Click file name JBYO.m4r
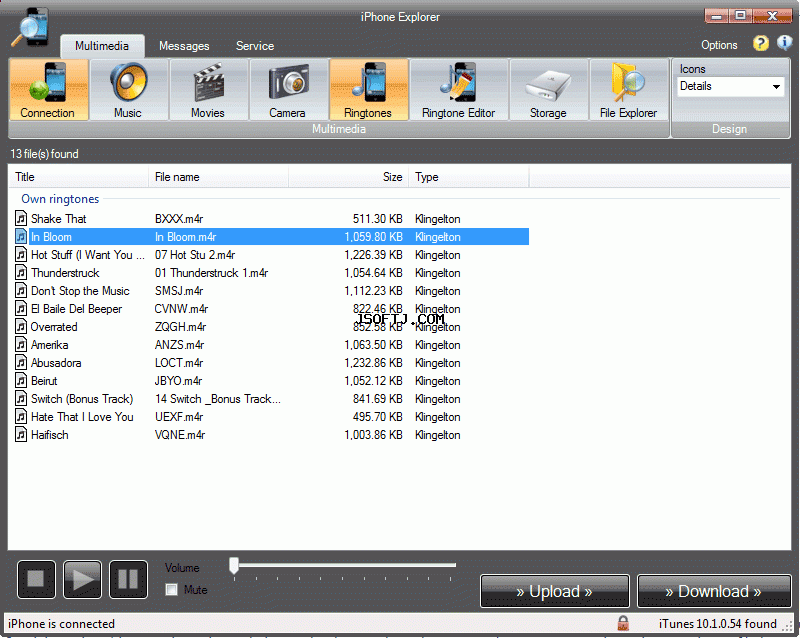This screenshot has width=800, height=638. (x=179, y=381)
